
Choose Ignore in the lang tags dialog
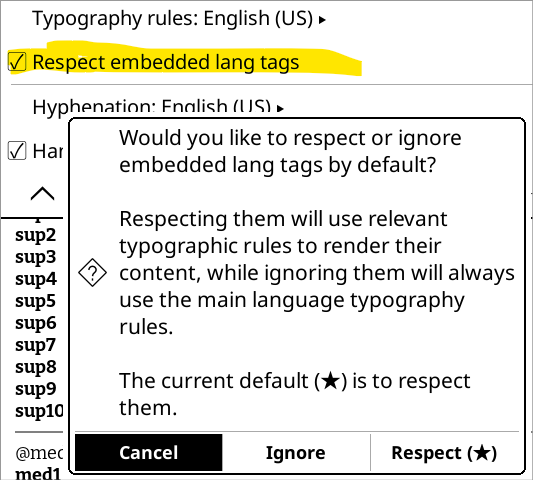[x=296, y=452]
